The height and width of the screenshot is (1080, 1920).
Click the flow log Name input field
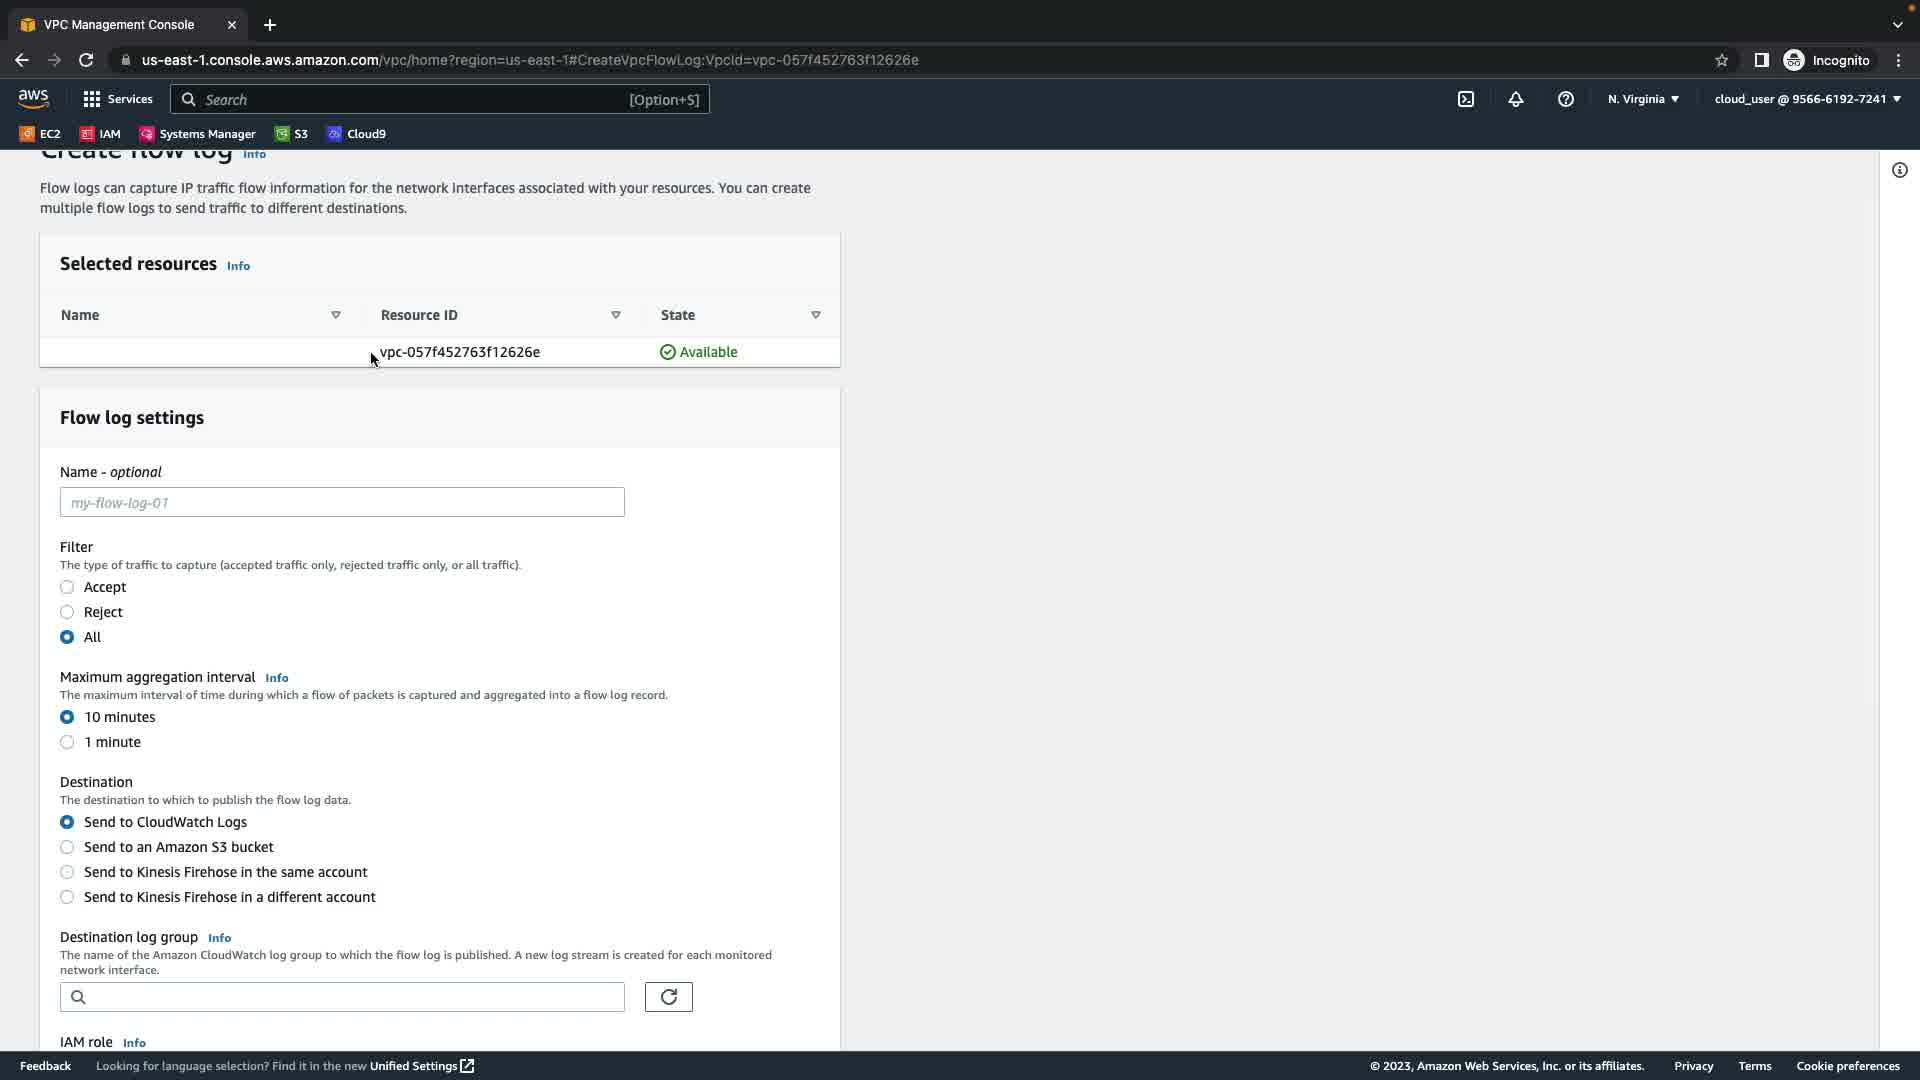[x=342, y=502]
